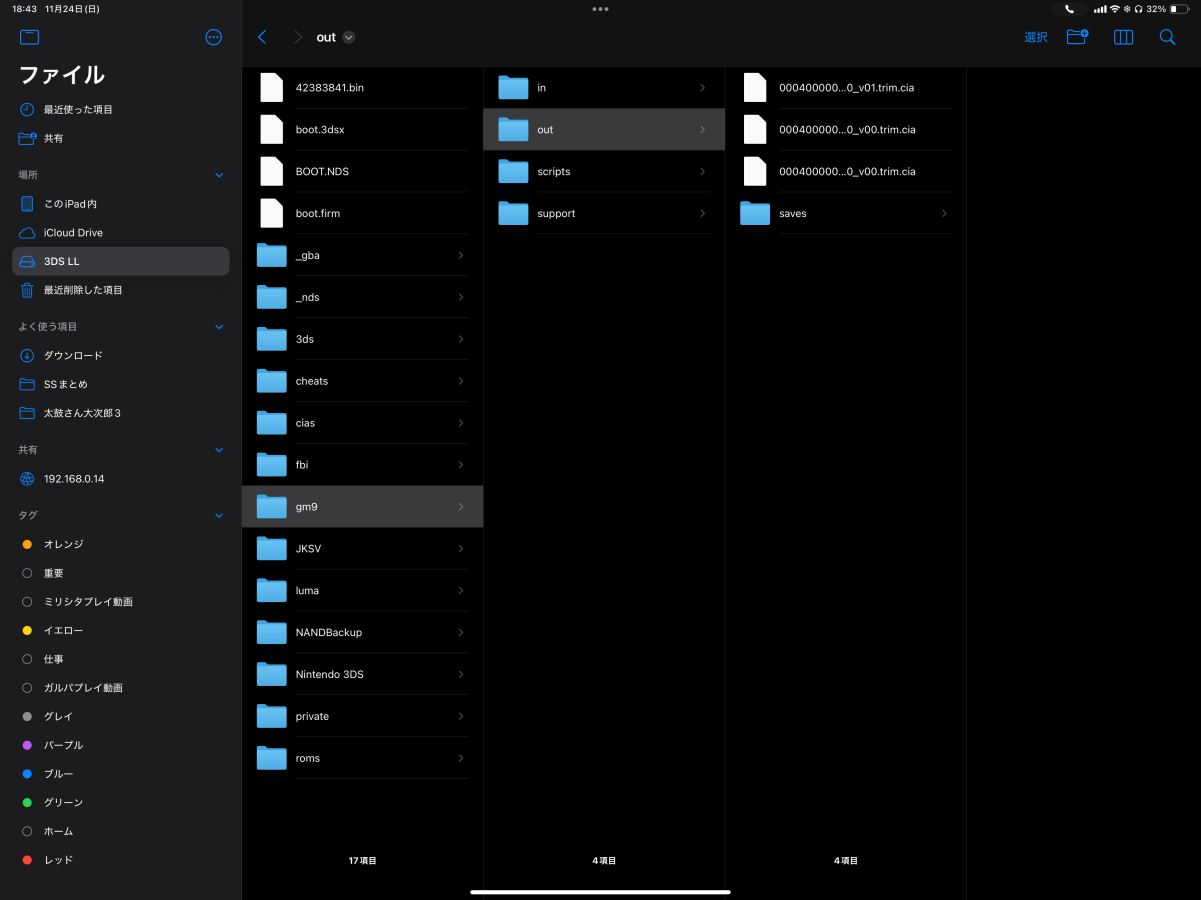Switch view mode using columns icon
The width and height of the screenshot is (1201, 900).
click(1123, 37)
